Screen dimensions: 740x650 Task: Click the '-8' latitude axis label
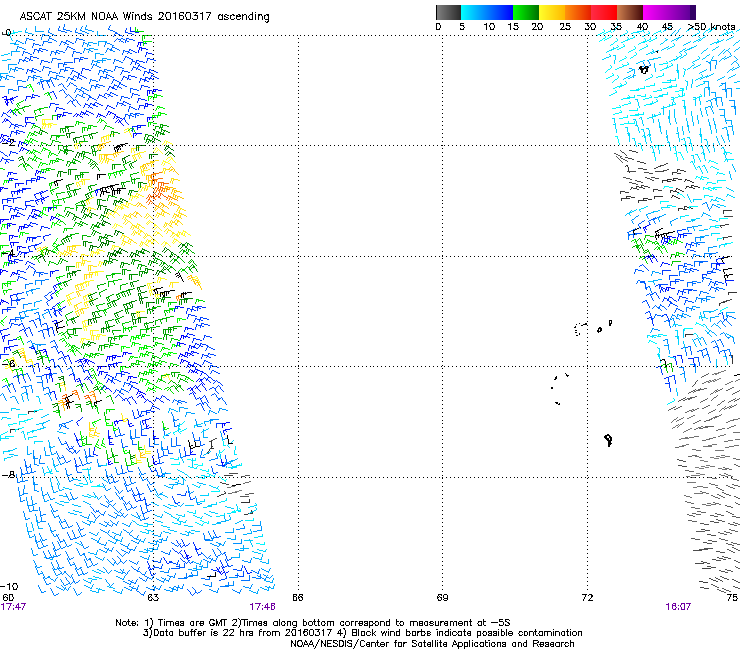(9, 474)
